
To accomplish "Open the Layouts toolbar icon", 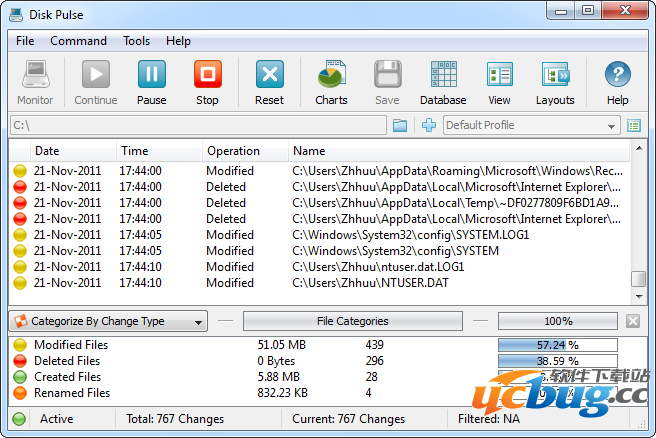I will (x=555, y=77).
